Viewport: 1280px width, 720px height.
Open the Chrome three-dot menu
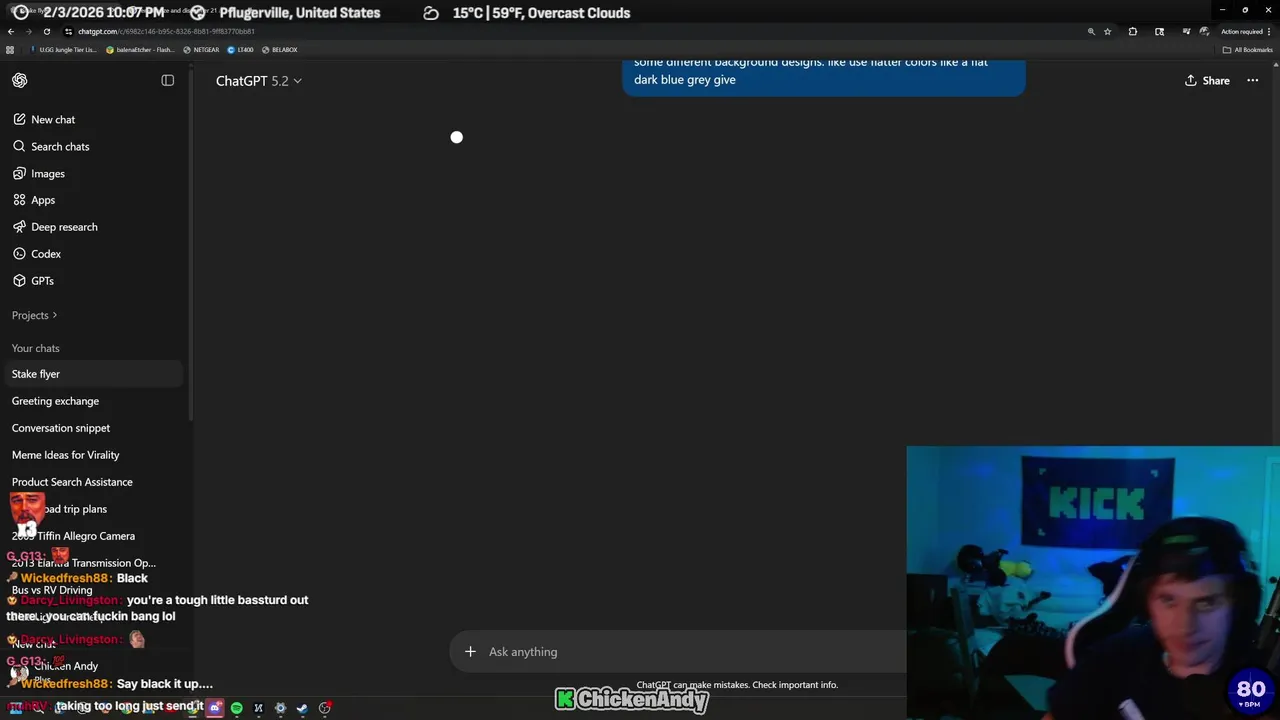(1271, 31)
